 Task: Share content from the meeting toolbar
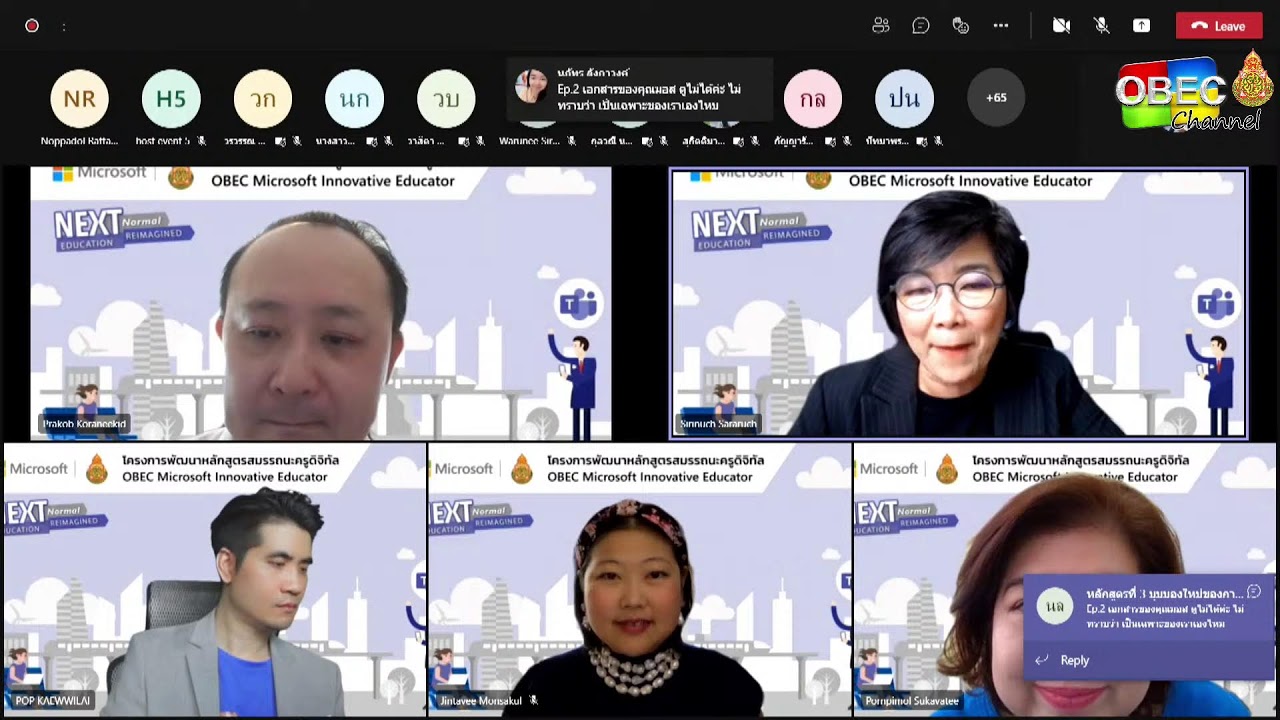coord(1141,26)
